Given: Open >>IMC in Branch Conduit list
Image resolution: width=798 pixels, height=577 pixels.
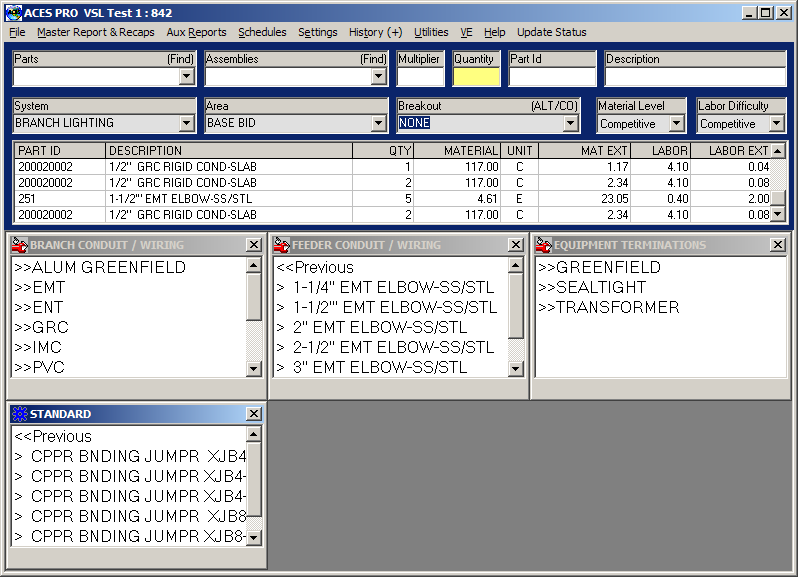Looking at the screenshot, I should 38,347.
